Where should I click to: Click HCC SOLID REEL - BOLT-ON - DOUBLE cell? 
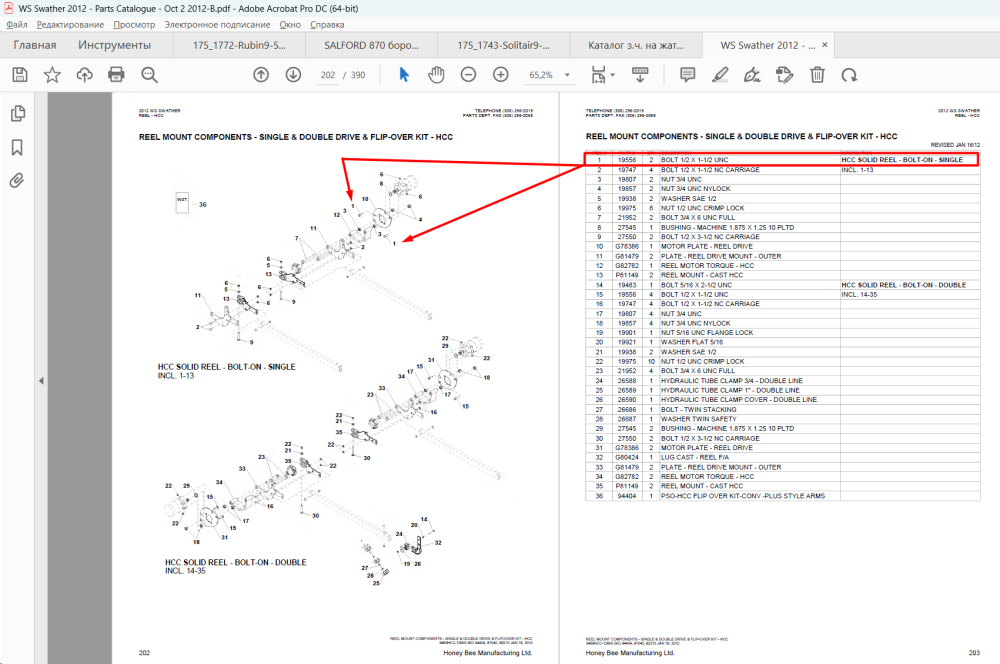903,284
